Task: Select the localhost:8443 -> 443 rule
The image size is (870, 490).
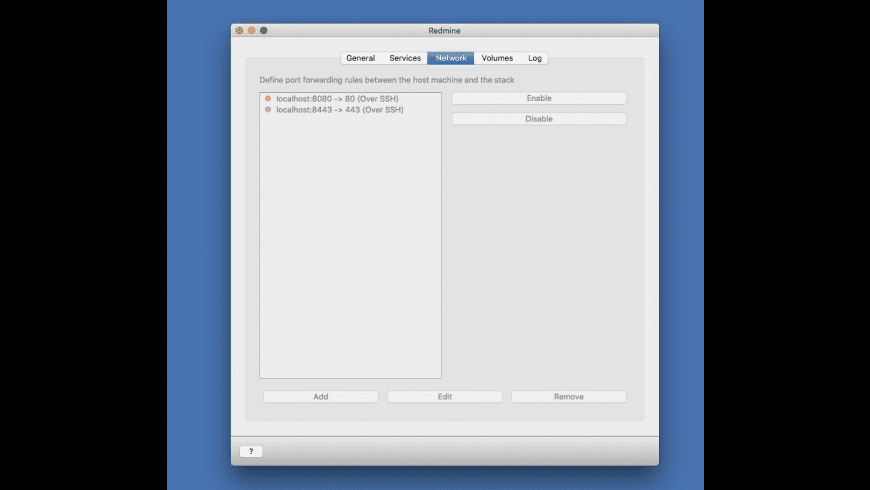Action: pyautogui.click(x=351, y=110)
